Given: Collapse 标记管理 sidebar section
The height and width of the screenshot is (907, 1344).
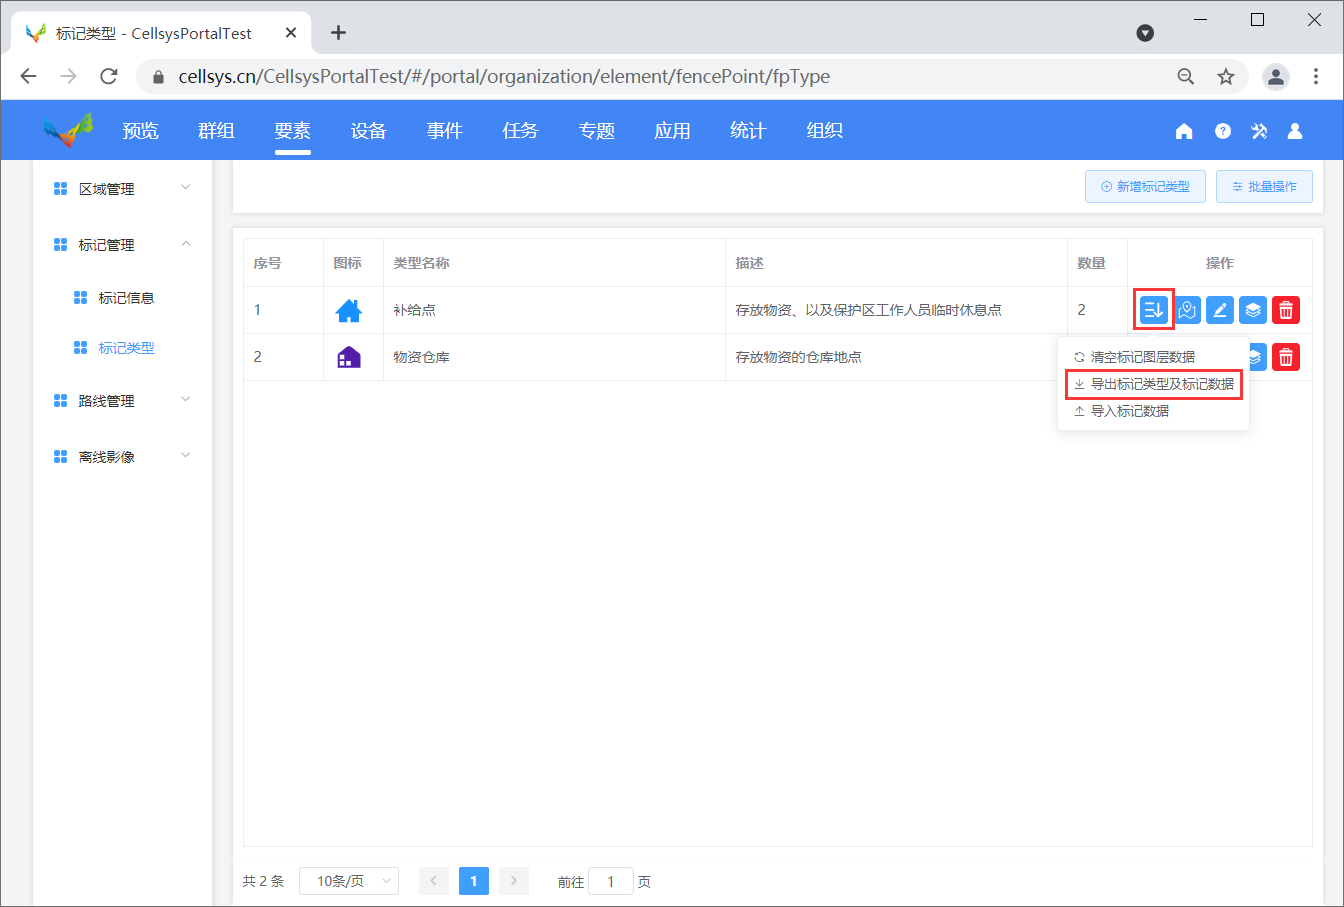Looking at the screenshot, I should pyautogui.click(x=122, y=244).
